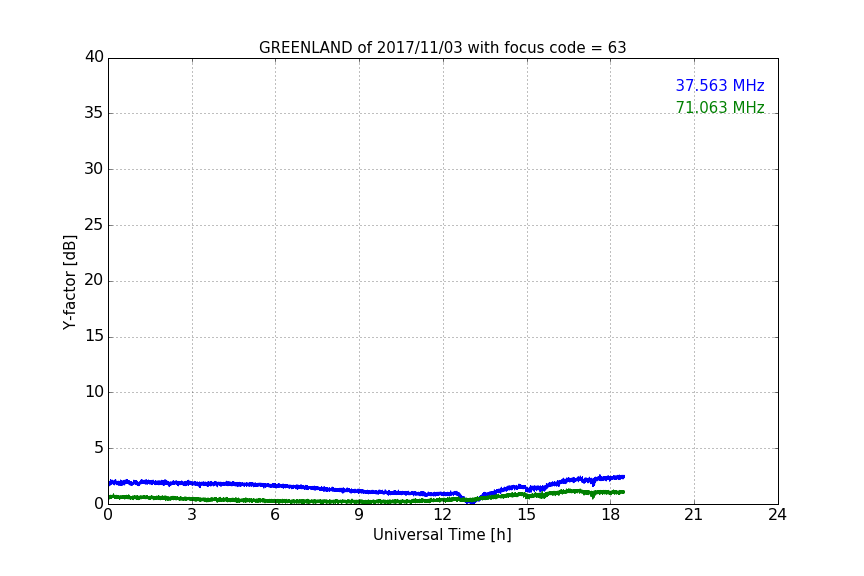
Task: Click the y-axis tick label 25
Action: click(94, 224)
